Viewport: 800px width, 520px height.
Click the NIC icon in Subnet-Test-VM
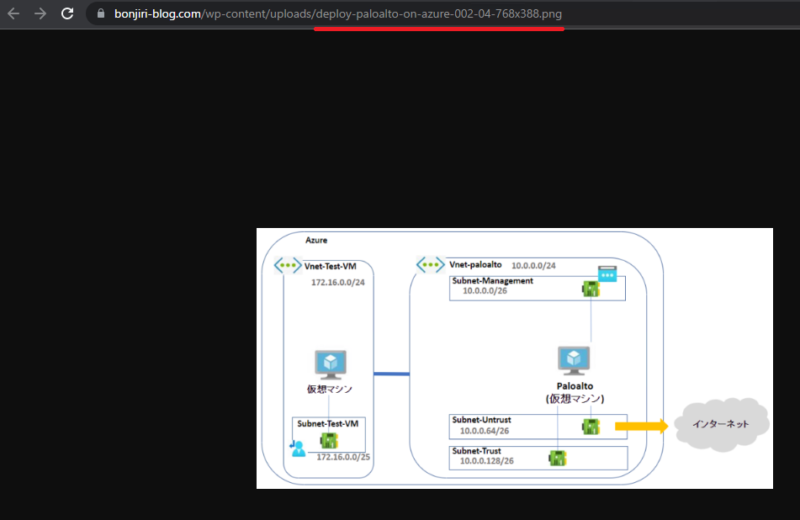329,440
